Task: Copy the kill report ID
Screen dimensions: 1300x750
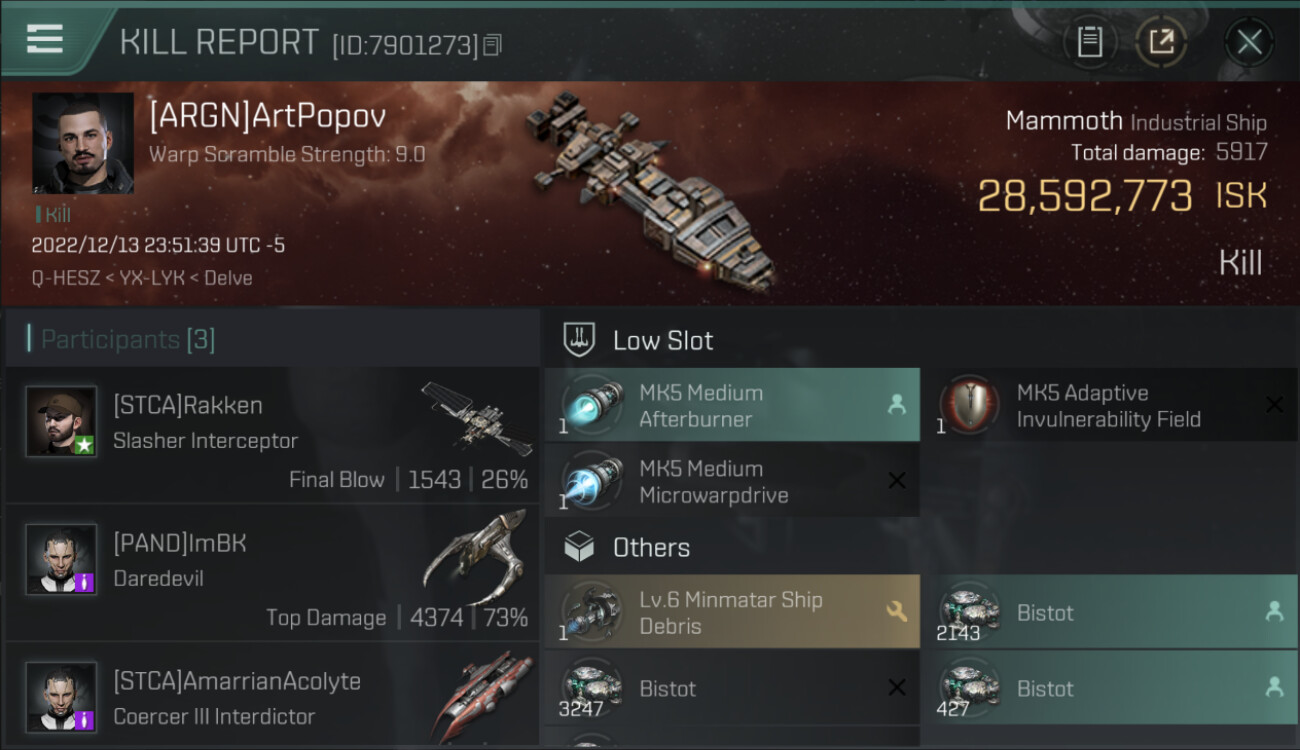Action: pos(491,45)
